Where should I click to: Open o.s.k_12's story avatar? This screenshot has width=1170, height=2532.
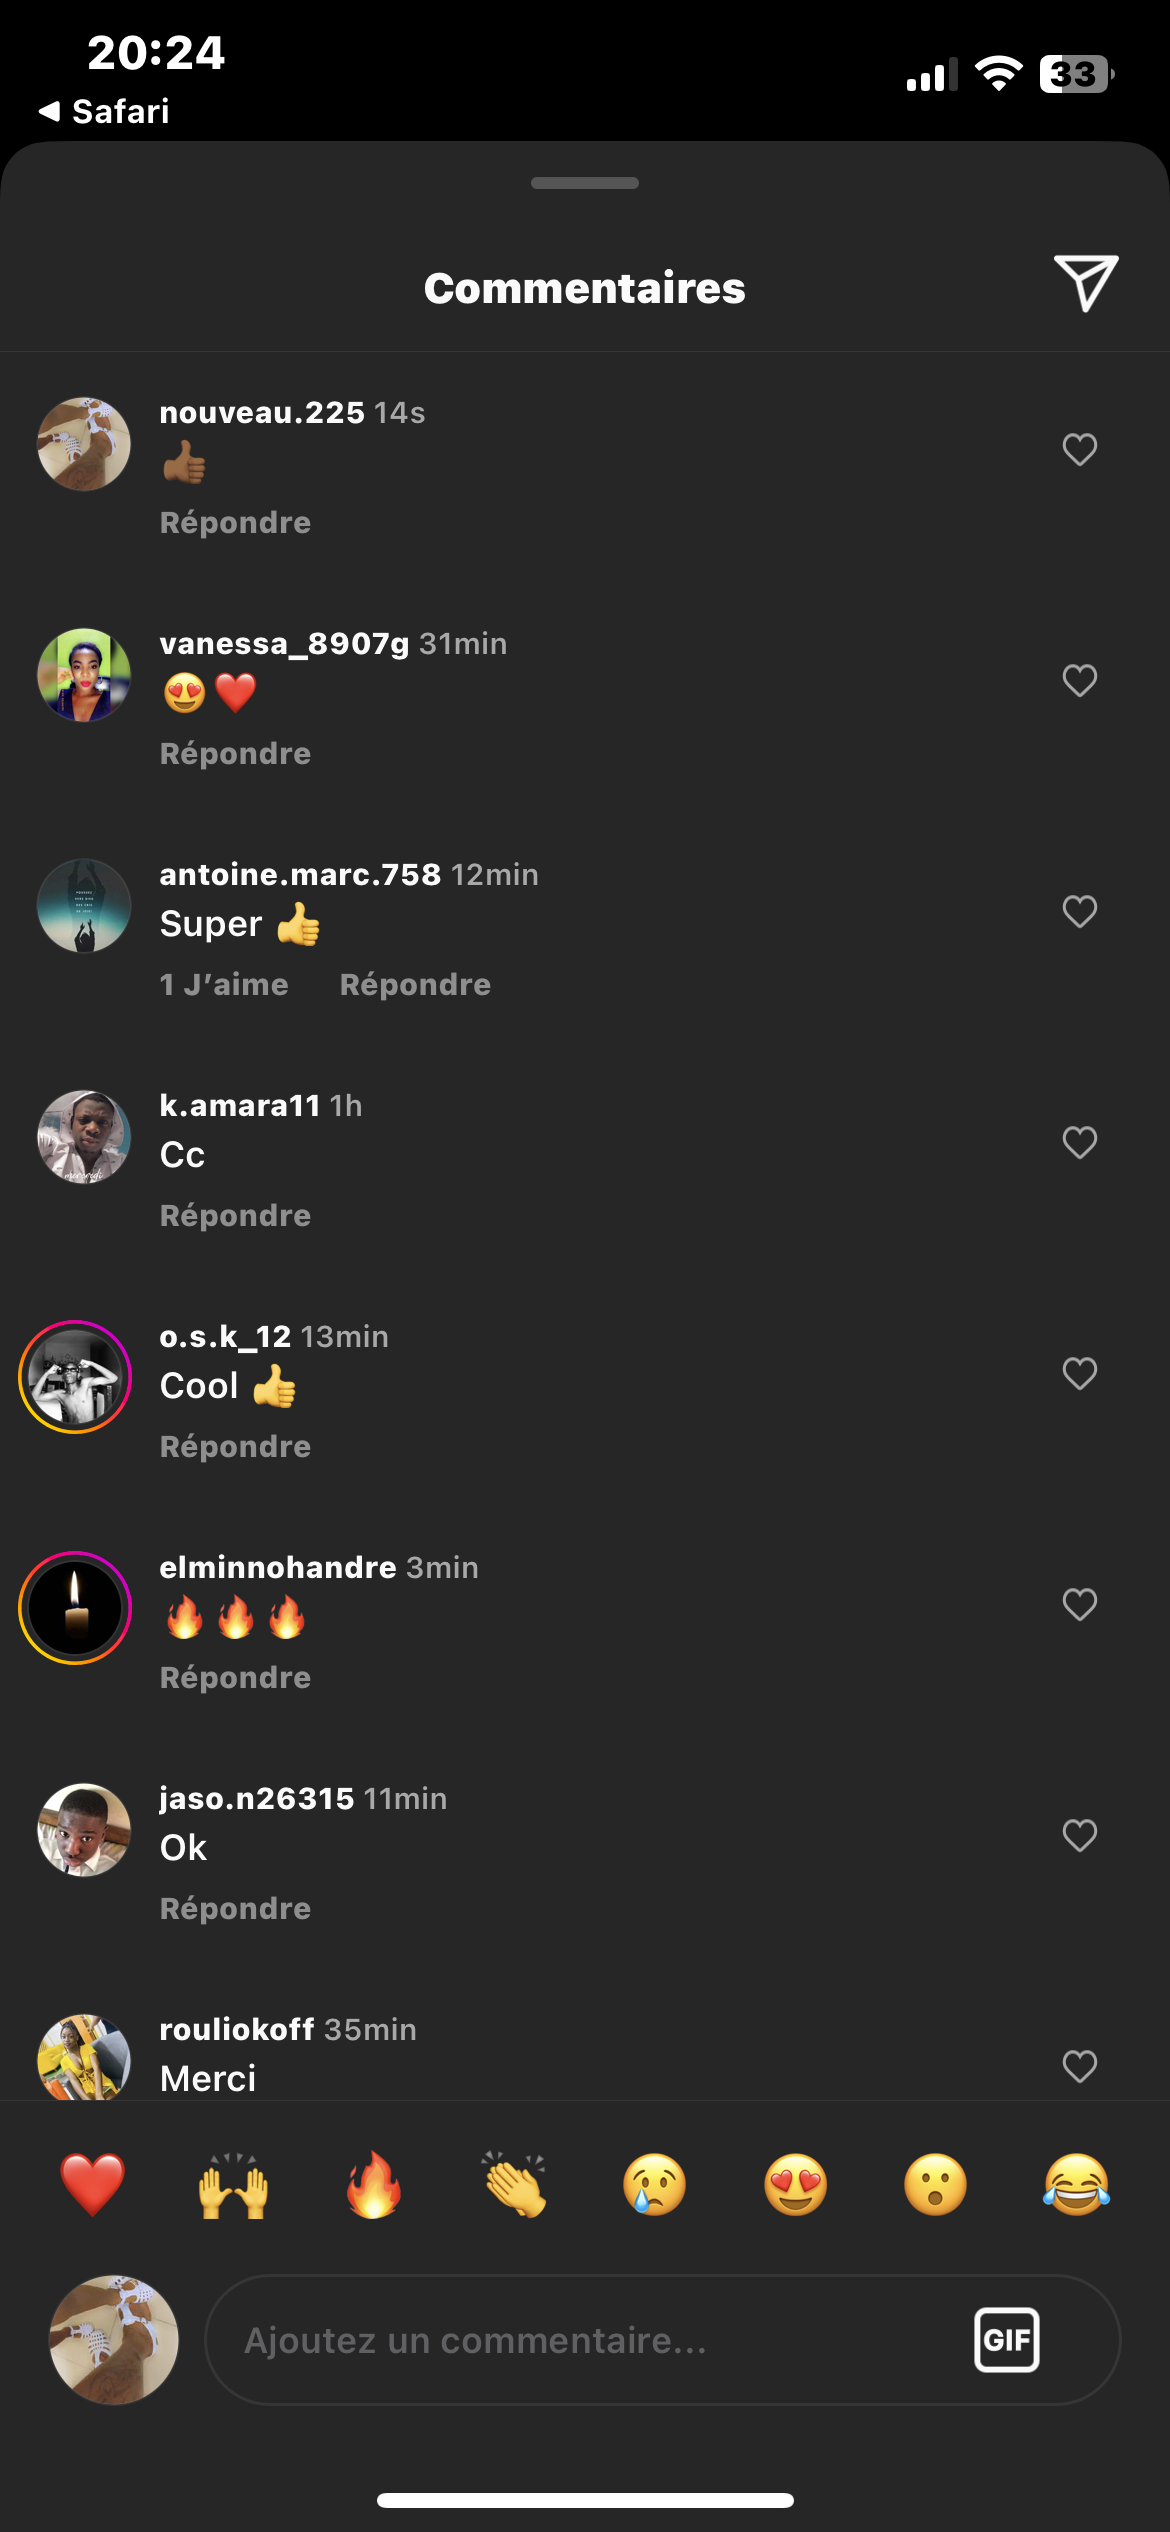75,1377
